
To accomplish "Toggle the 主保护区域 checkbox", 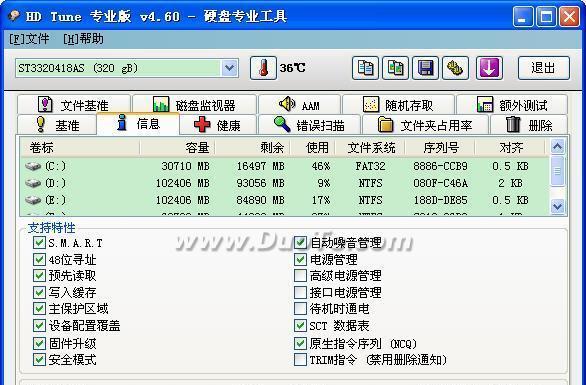I will point(39,309).
